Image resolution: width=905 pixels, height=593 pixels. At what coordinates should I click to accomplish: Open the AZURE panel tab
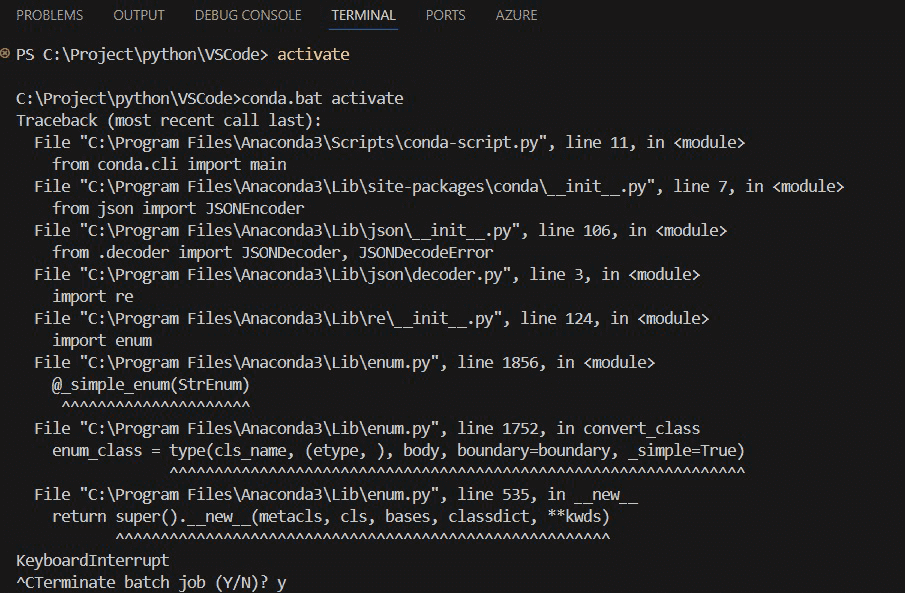(516, 15)
